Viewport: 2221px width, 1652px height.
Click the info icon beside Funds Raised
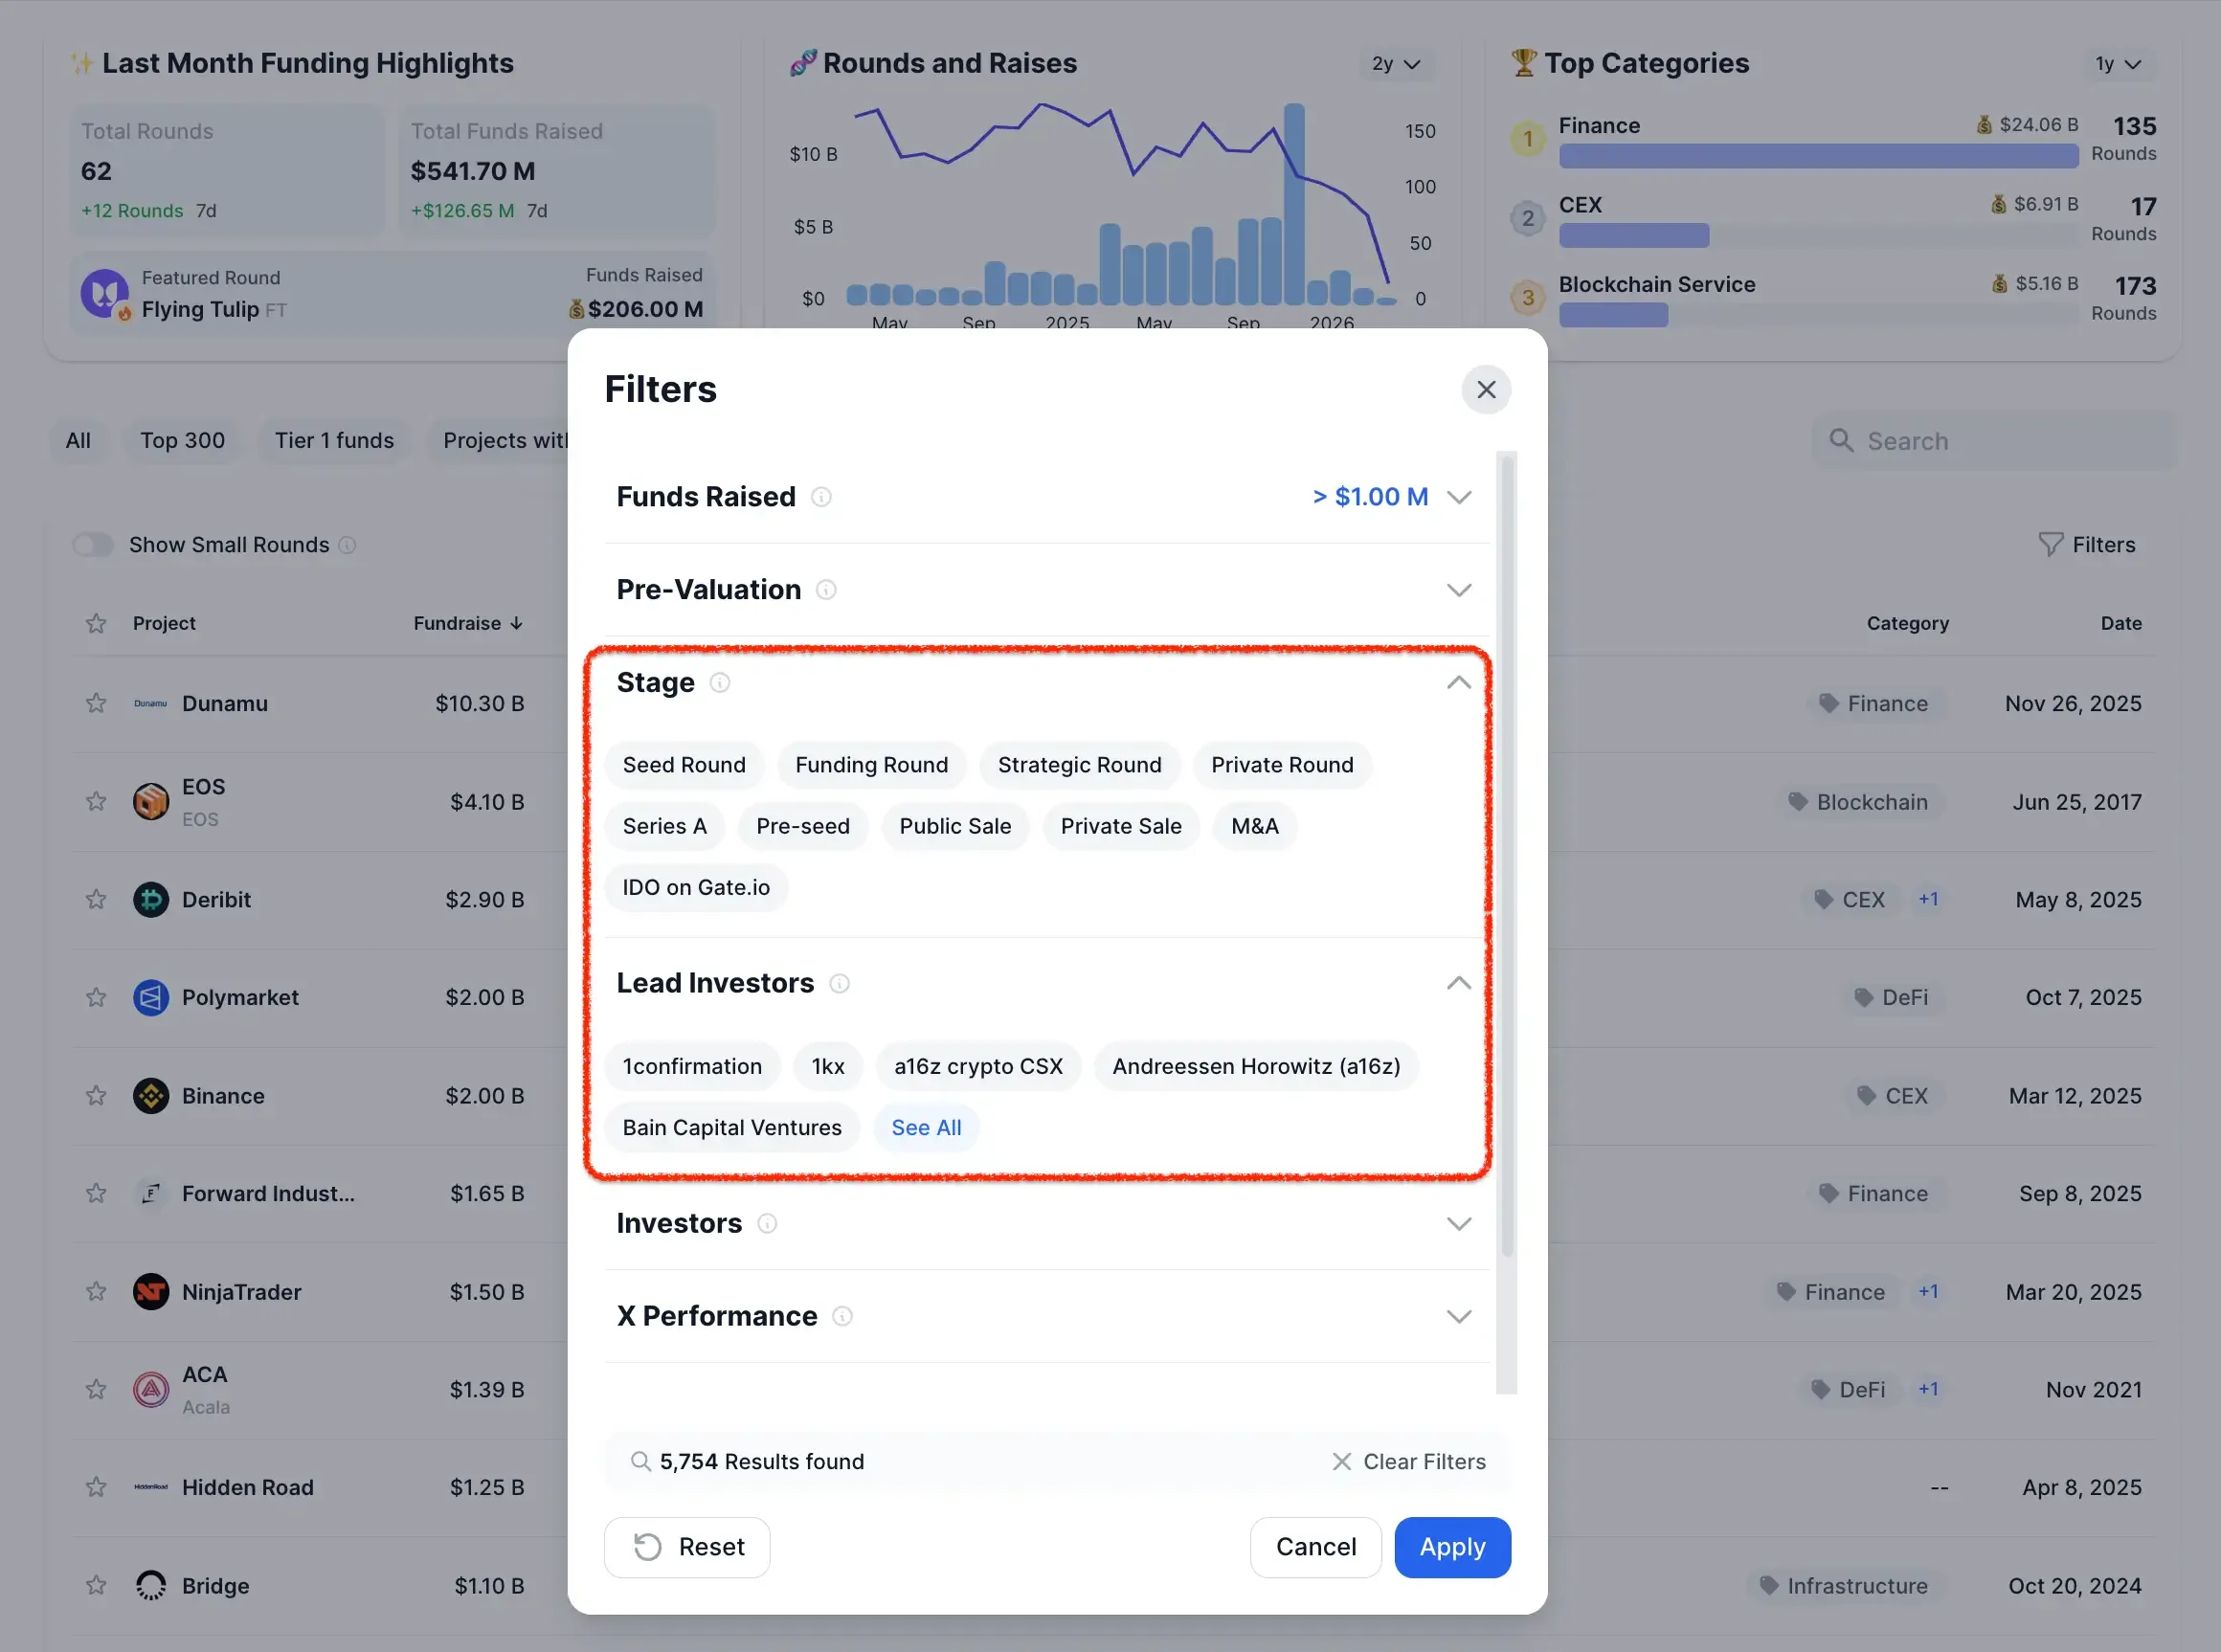(x=821, y=497)
